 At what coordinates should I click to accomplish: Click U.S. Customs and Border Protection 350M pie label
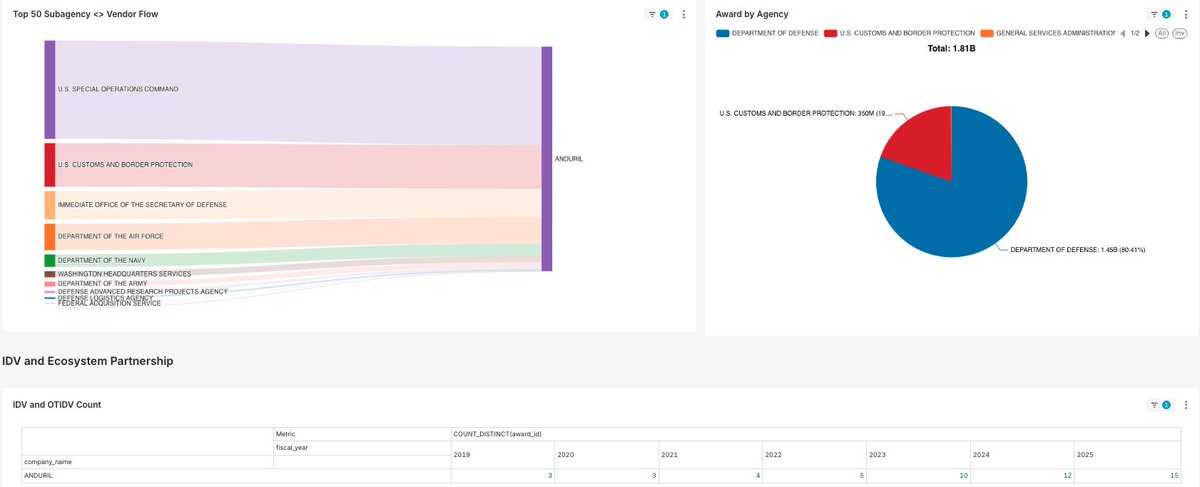[x=805, y=113]
